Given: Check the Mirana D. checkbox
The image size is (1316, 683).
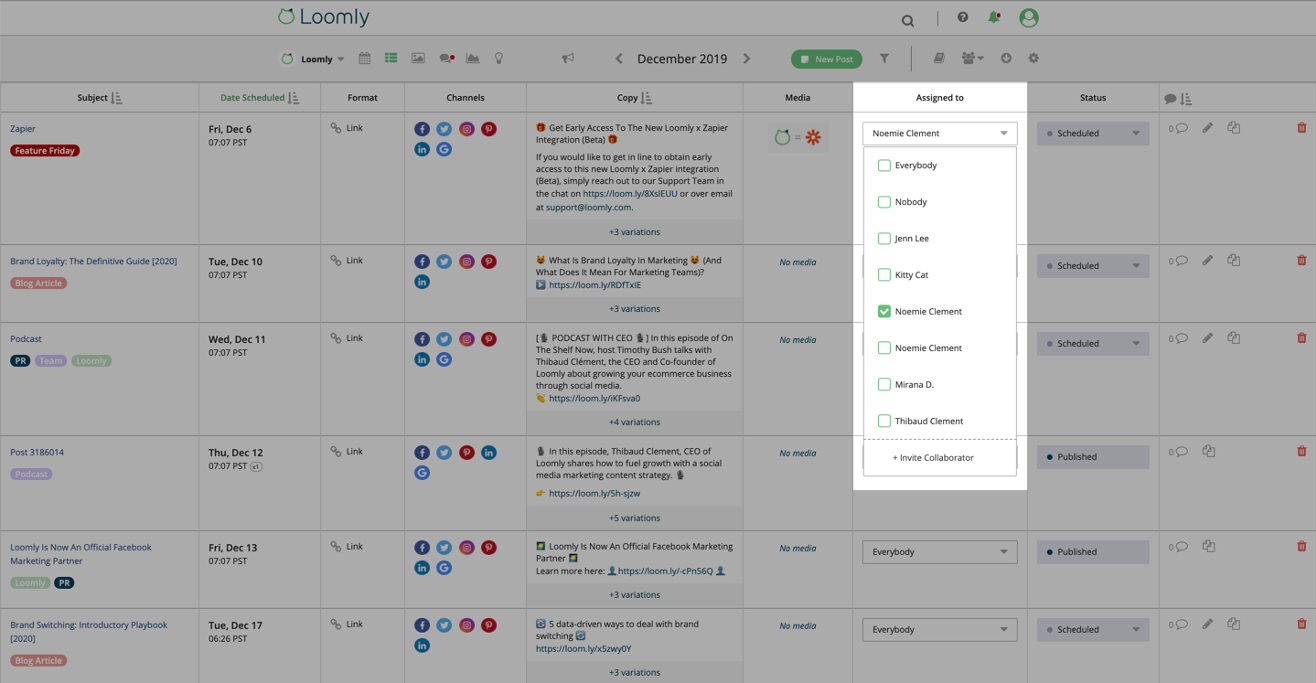Looking at the screenshot, I should click(884, 385).
